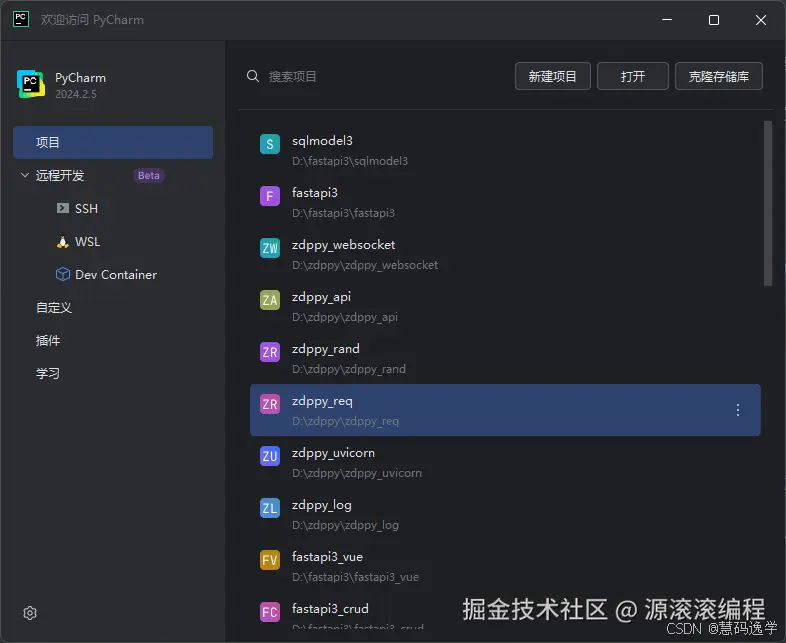
Task: Select the 项目 tab
Action: point(113,142)
